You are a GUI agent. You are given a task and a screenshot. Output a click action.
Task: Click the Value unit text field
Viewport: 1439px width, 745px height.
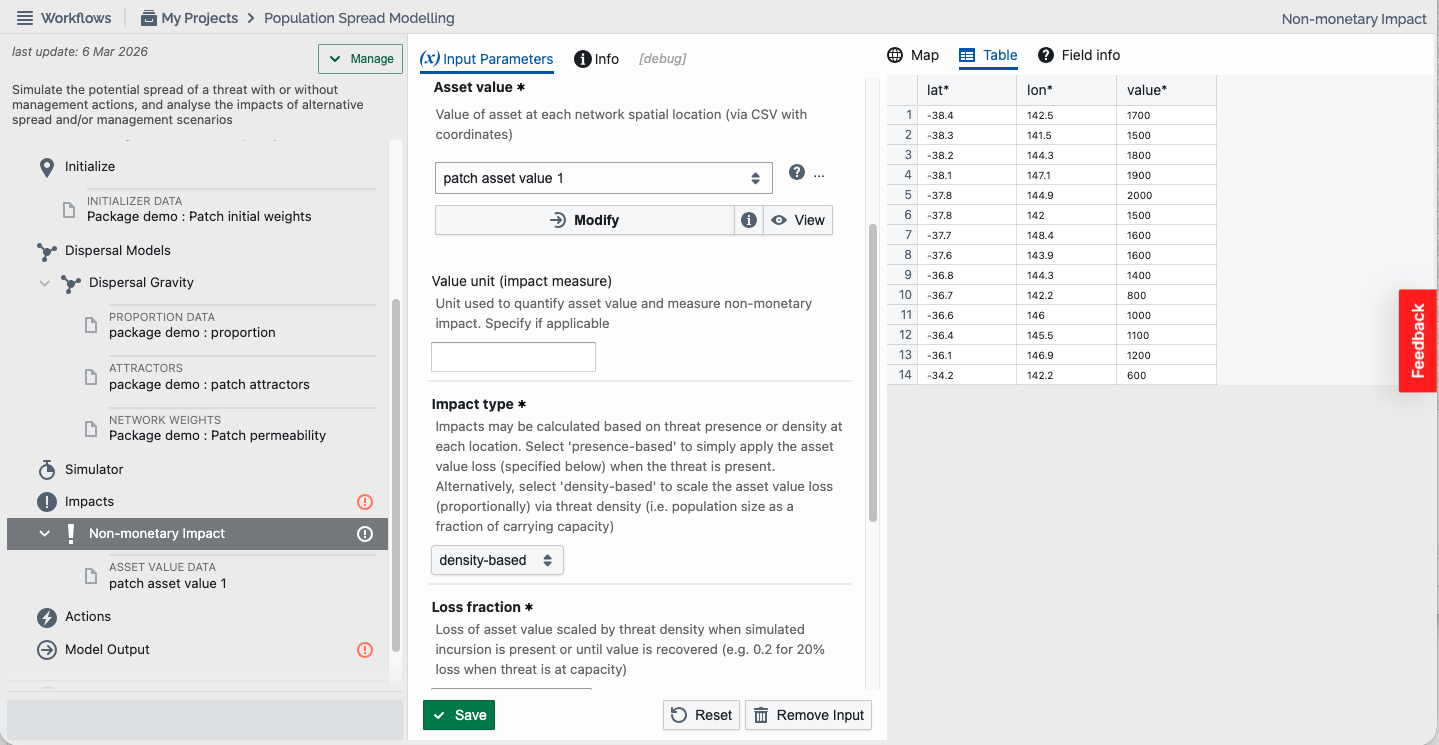[513, 357]
